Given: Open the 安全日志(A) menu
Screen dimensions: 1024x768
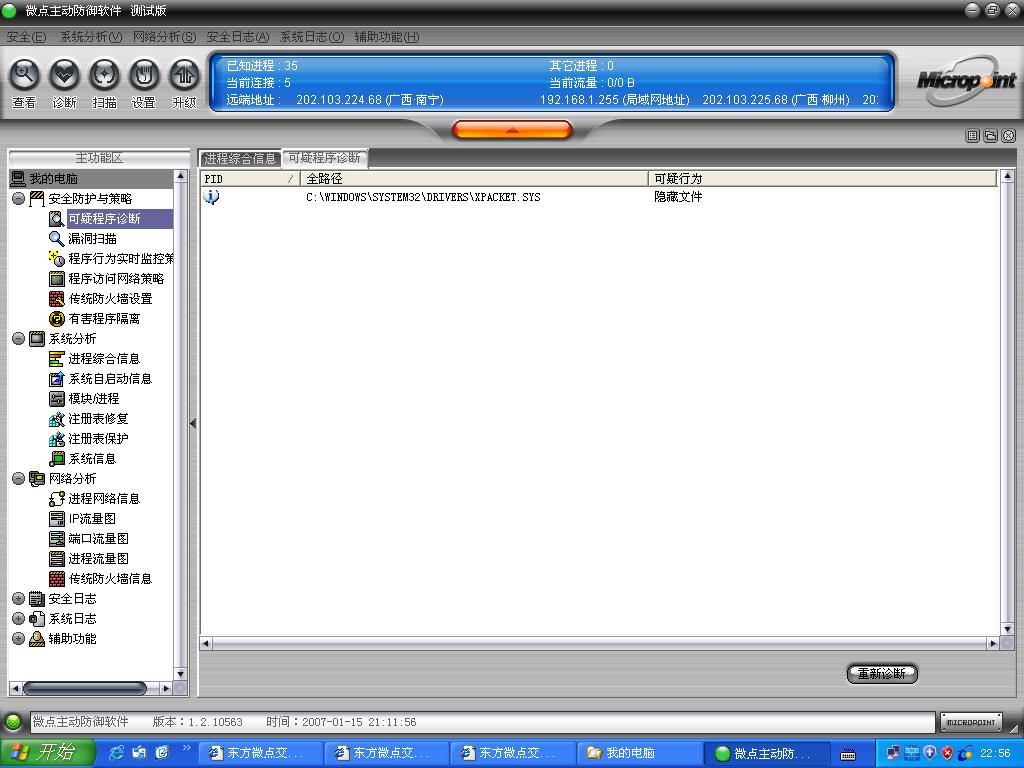Looking at the screenshot, I should pyautogui.click(x=238, y=37).
